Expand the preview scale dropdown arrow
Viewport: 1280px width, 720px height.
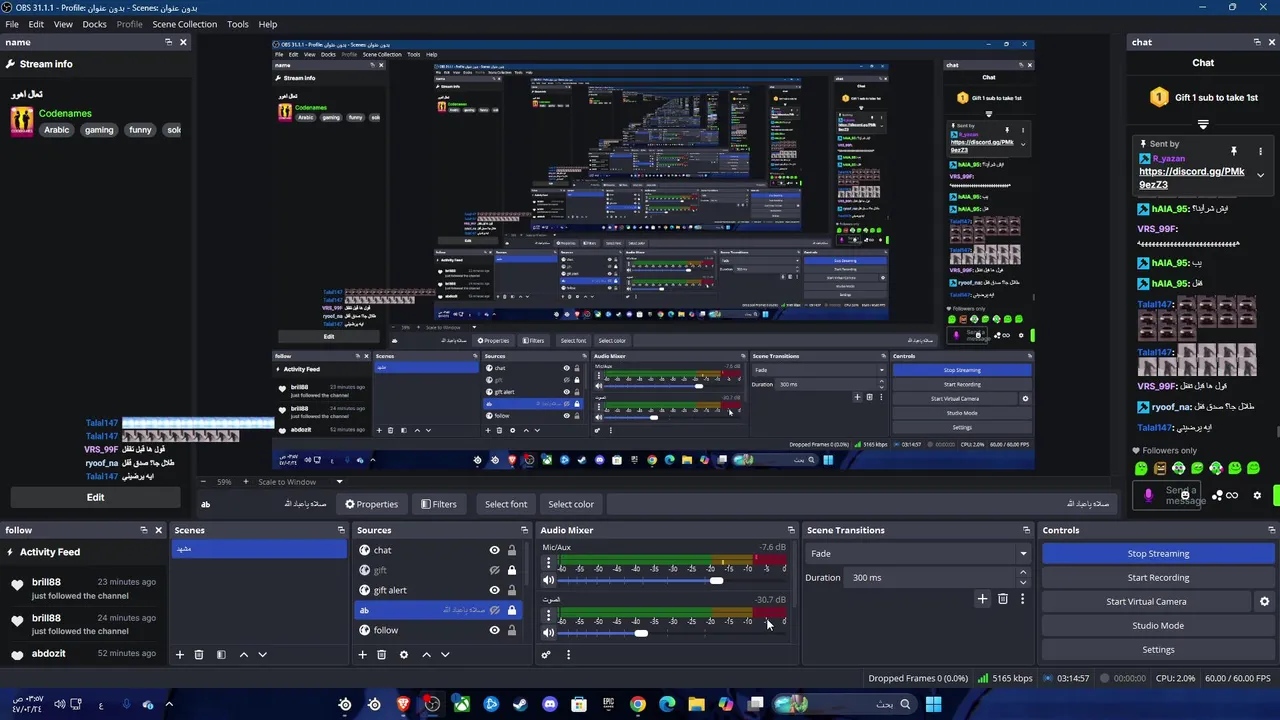click(339, 482)
